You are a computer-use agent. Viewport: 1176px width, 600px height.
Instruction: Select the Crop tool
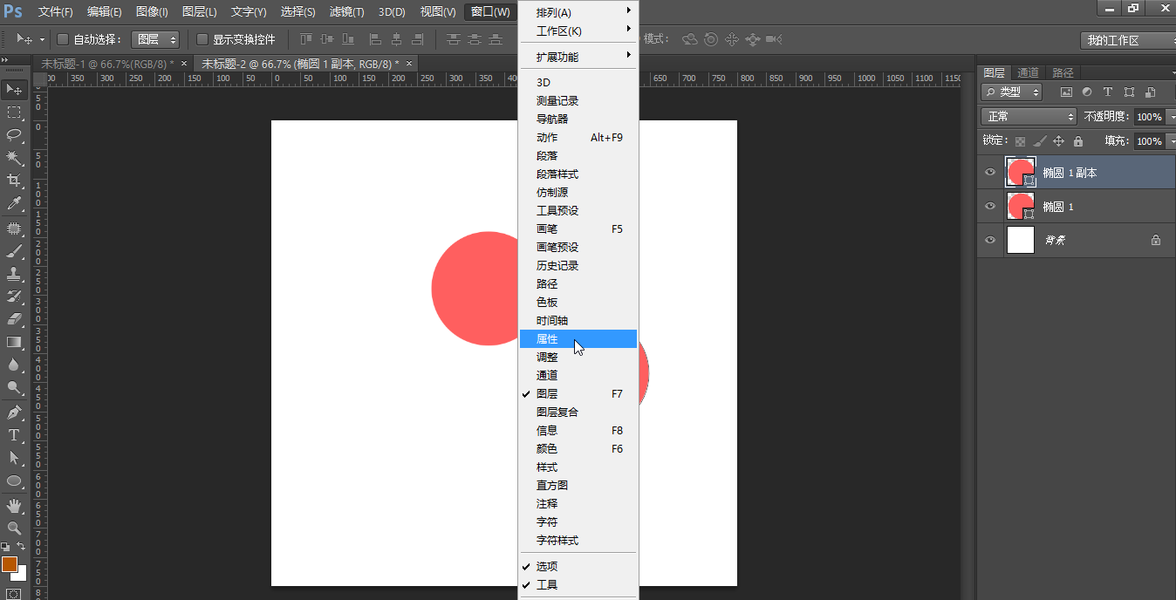[x=14, y=180]
